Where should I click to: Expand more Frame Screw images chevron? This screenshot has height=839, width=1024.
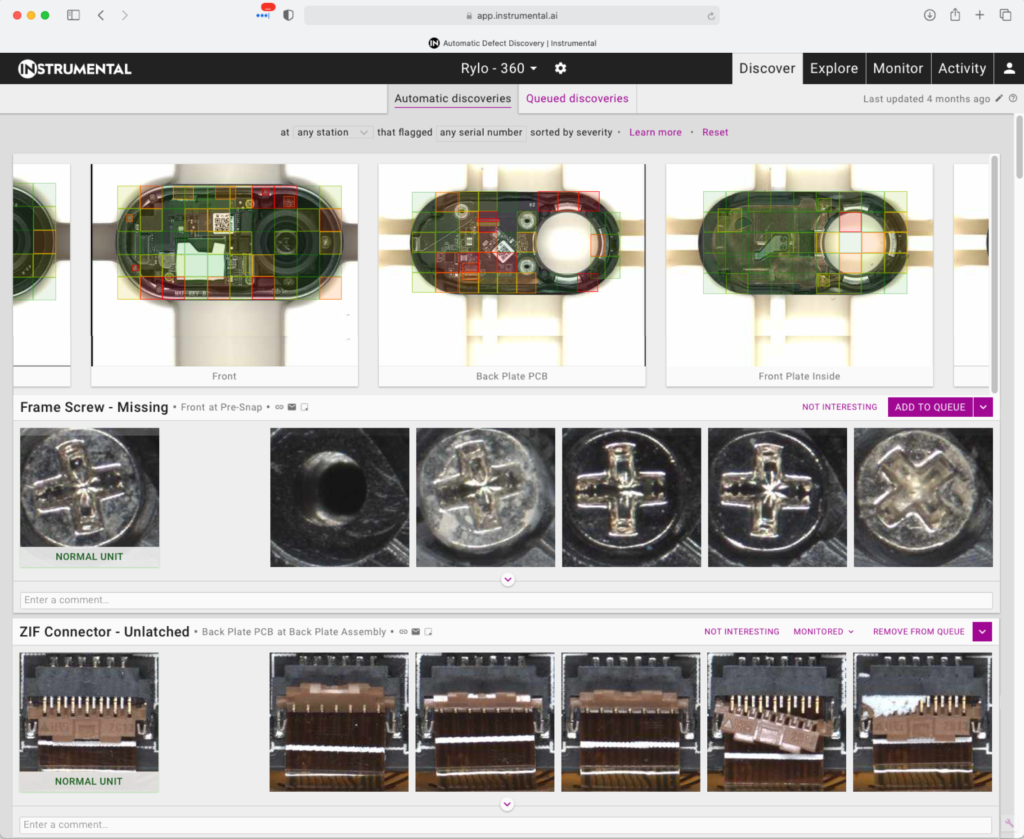click(507, 580)
